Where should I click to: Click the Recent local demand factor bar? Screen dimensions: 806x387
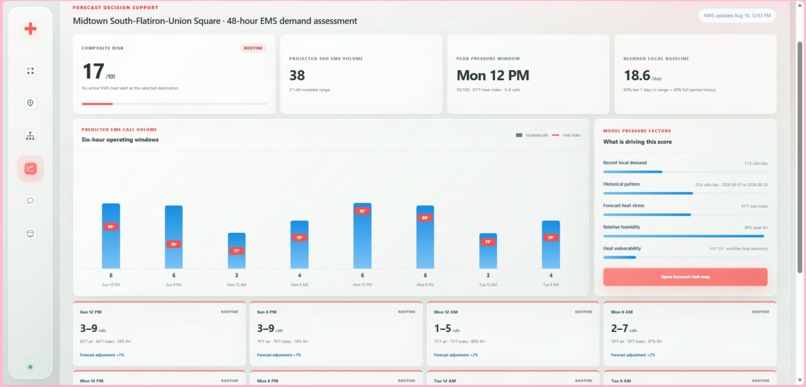(x=685, y=172)
